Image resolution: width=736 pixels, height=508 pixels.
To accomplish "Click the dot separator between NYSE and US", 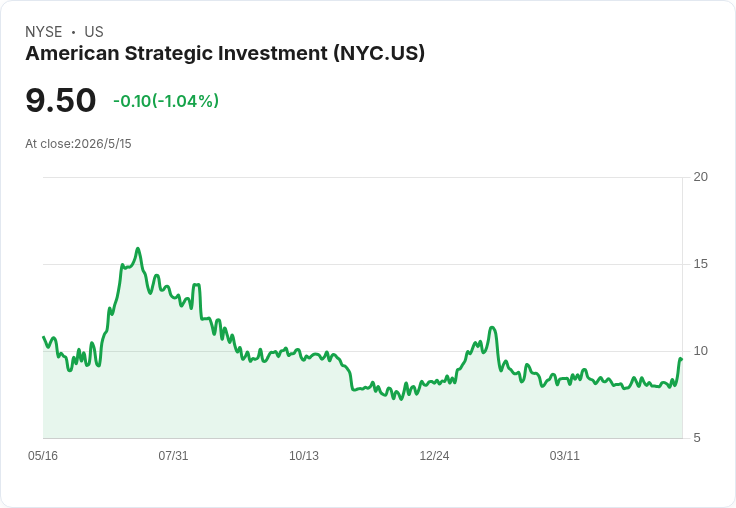I will (x=73, y=32).
